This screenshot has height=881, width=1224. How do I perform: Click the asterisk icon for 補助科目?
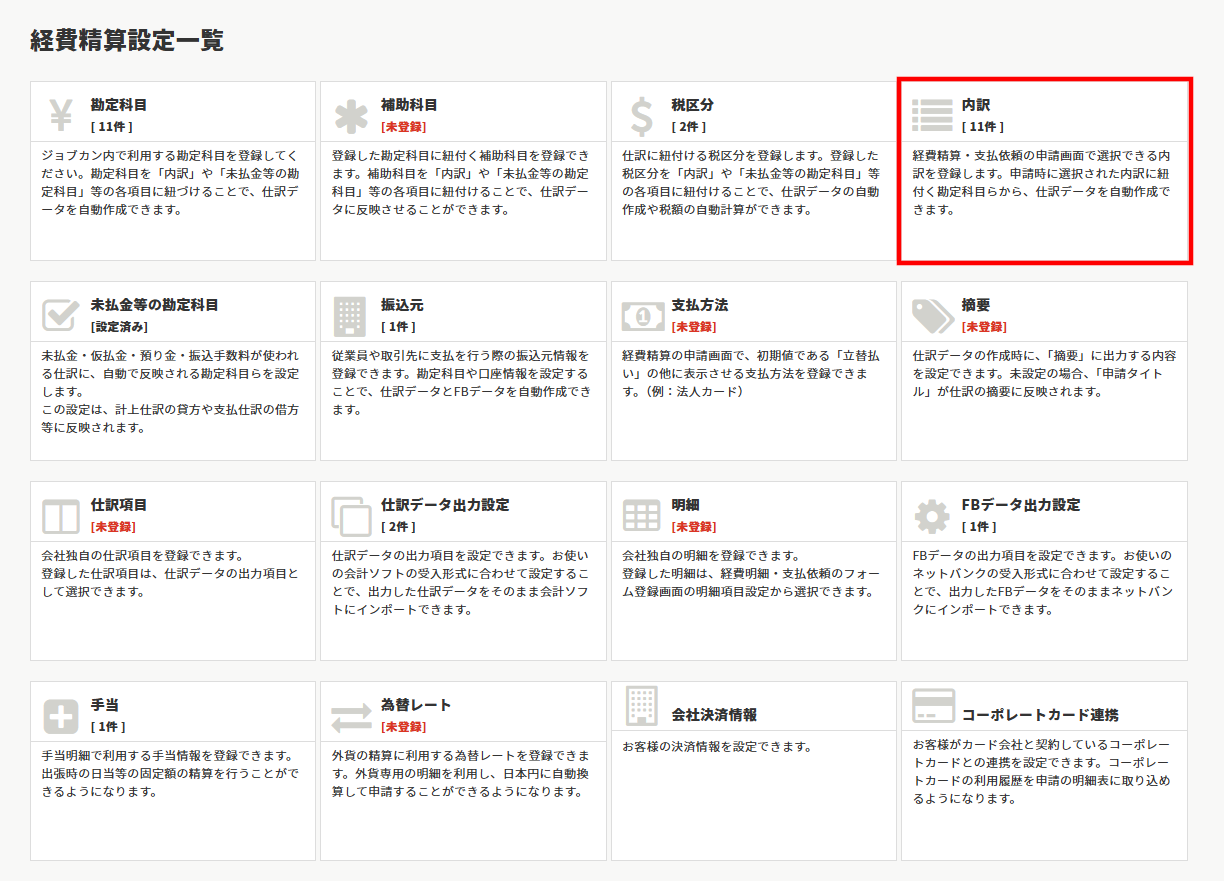(351, 116)
